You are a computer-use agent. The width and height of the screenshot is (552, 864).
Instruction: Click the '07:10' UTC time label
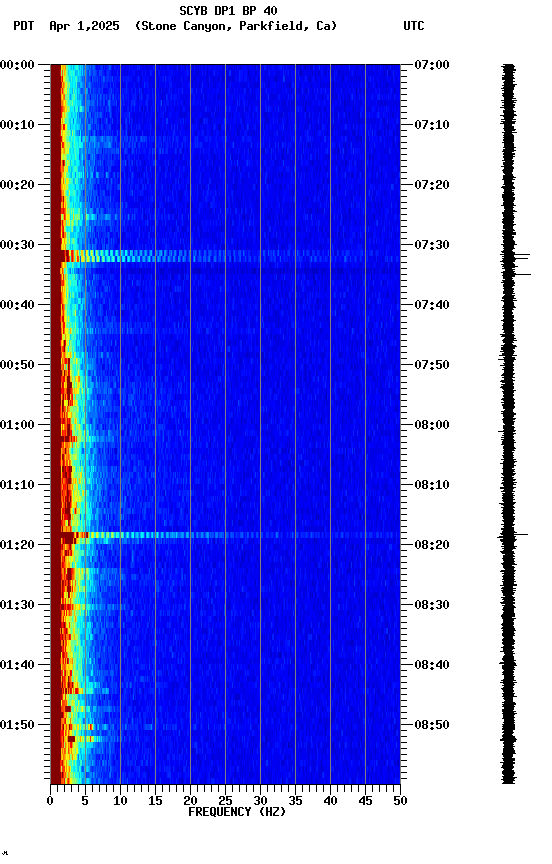(432, 125)
